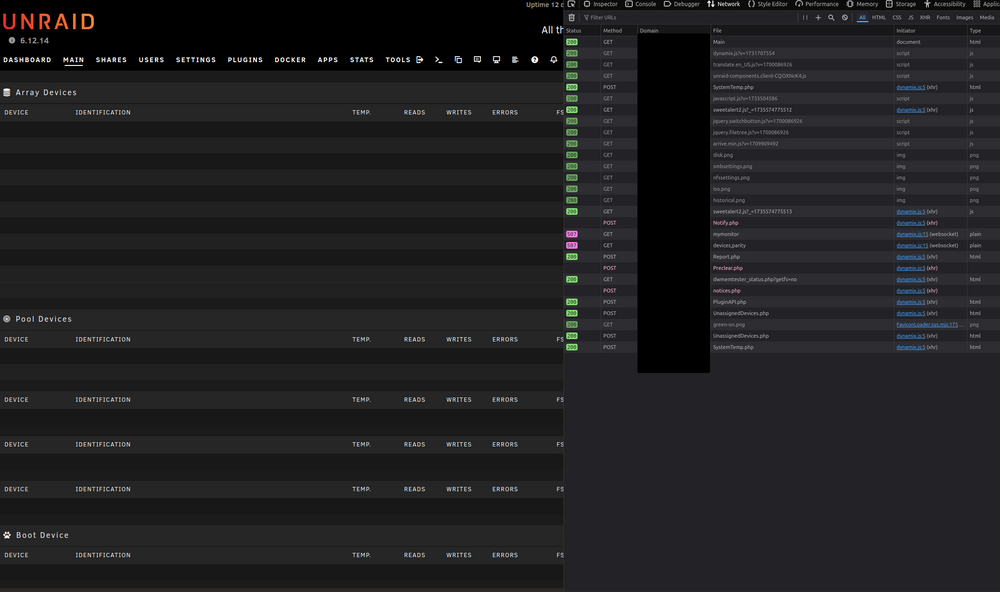Click the system info monitor icon

coord(496,60)
